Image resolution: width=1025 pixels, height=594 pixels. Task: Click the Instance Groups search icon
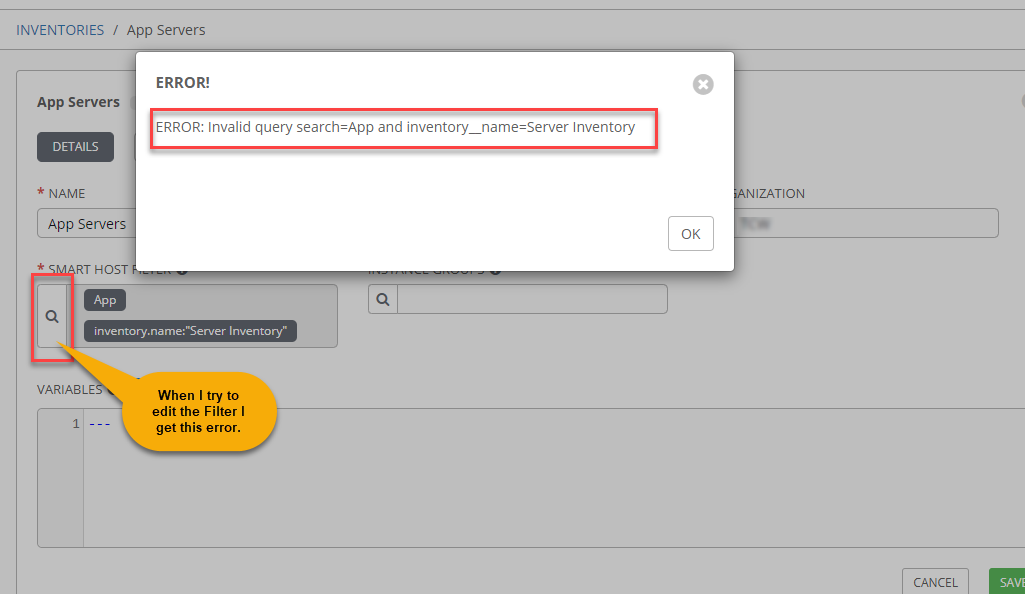[x=383, y=299]
